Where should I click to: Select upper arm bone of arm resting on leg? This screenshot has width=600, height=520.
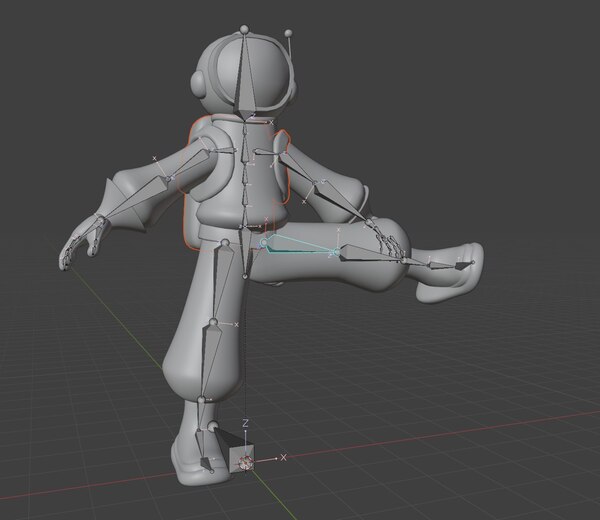click(299, 168)
